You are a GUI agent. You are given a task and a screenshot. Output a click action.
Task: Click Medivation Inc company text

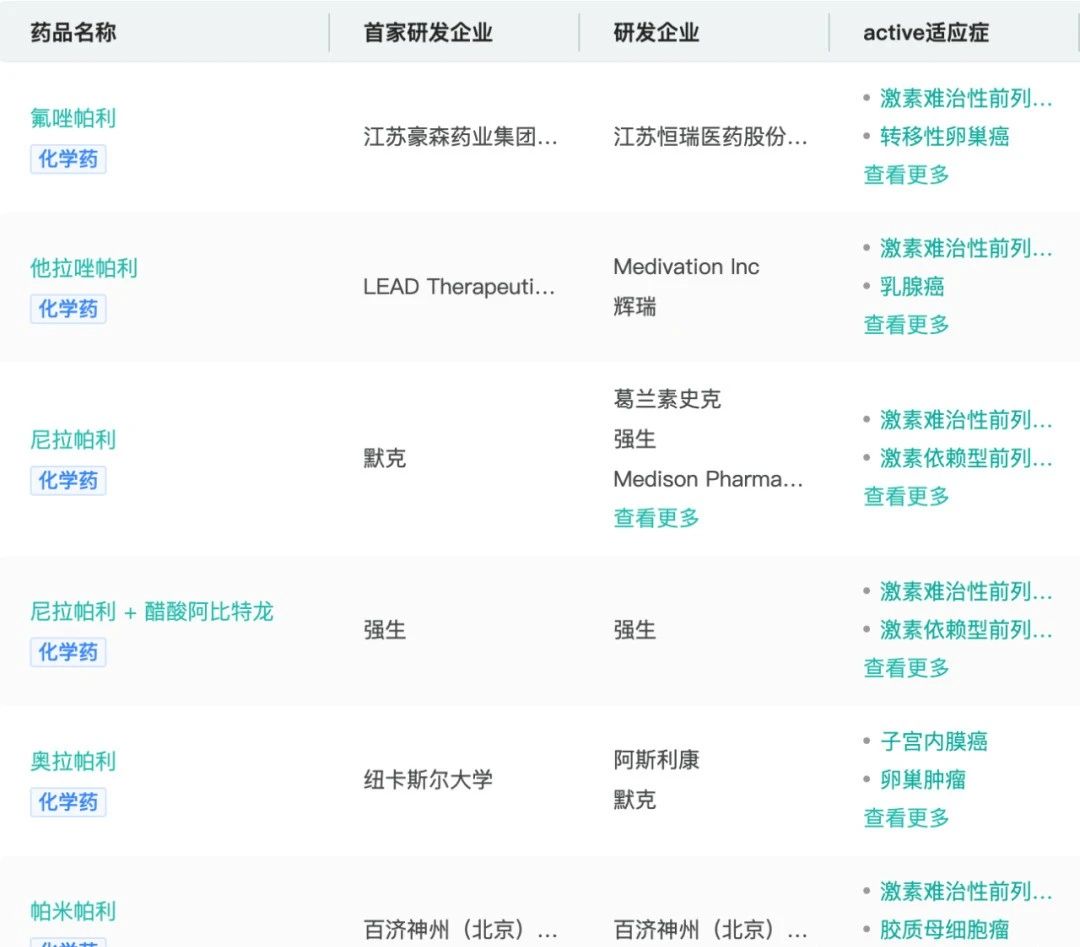686,267
